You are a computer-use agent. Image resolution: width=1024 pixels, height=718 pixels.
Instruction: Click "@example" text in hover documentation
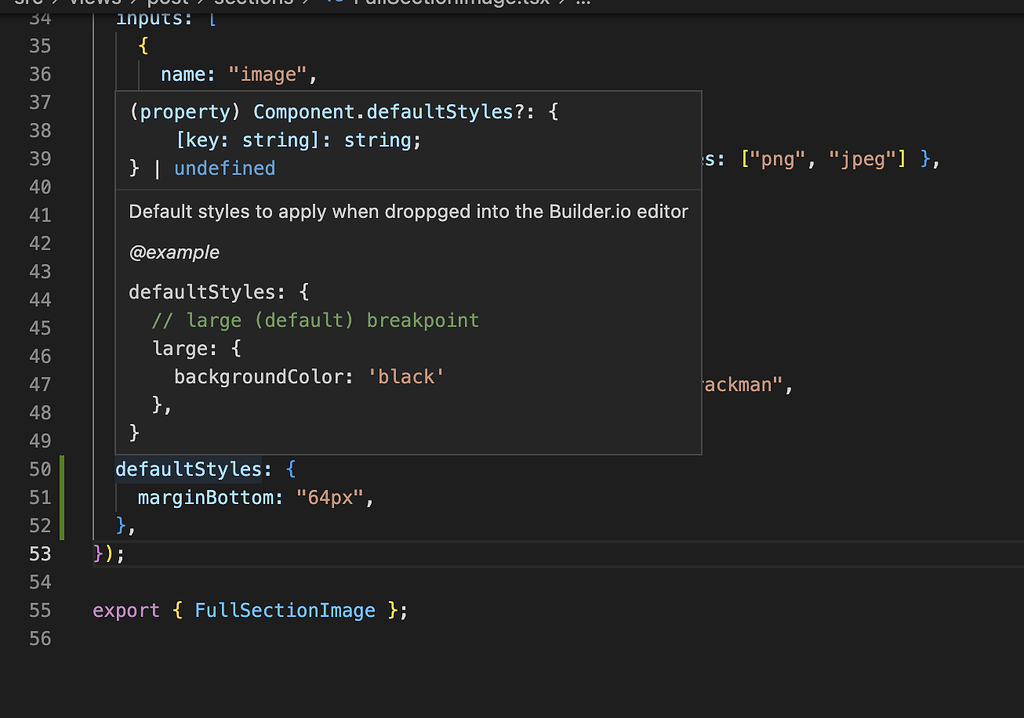click(x=174, y=252)
